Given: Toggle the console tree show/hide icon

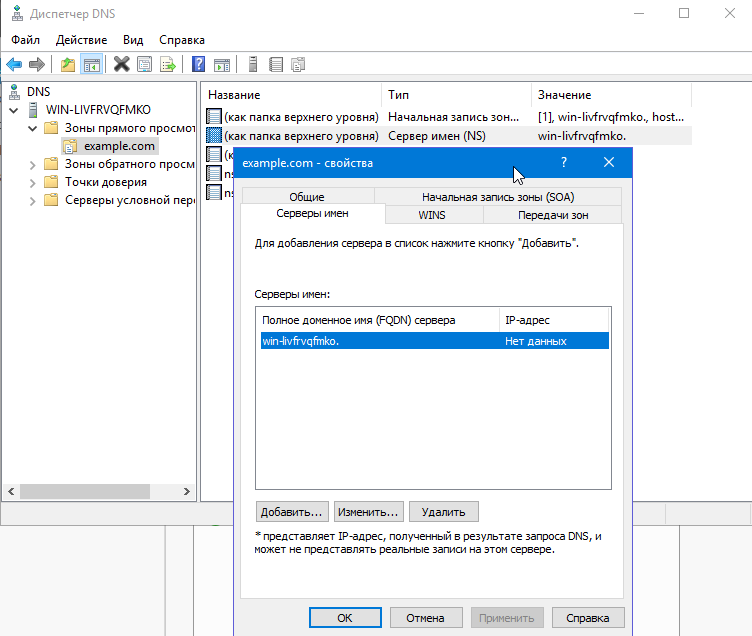Looking at the screenshot, I should pyautogui.click(x=92, y=64).
